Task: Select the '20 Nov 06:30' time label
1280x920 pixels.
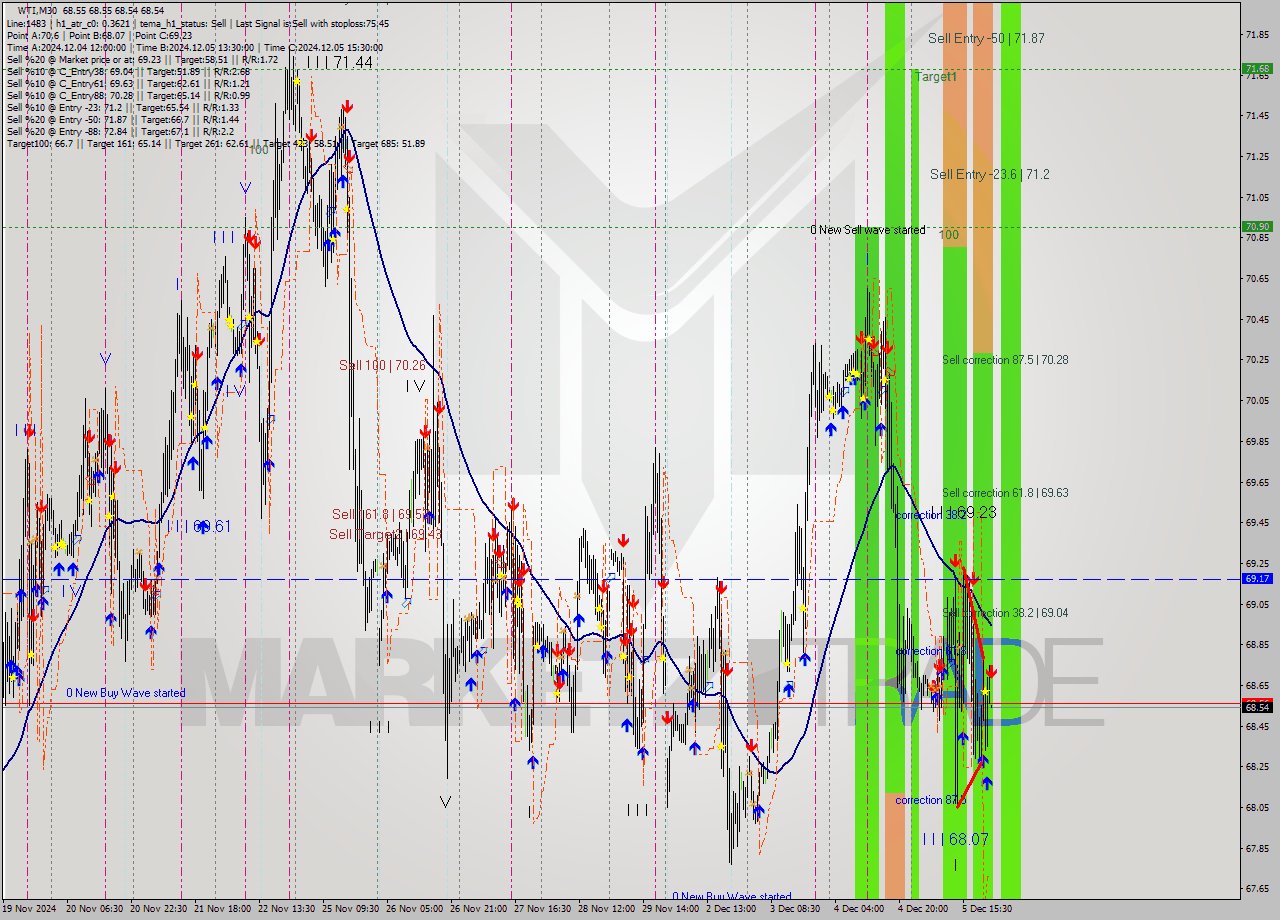Action: (x=94, y=909)
